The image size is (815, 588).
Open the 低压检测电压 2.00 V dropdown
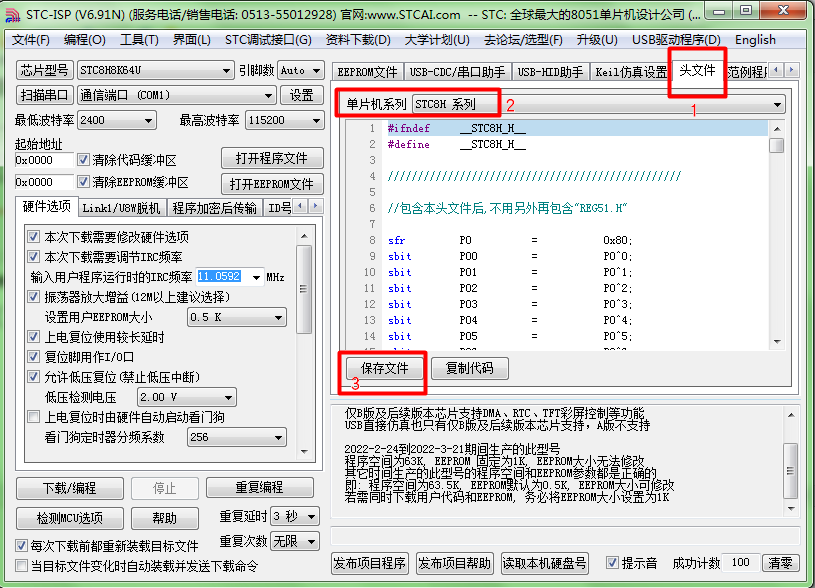187,397
